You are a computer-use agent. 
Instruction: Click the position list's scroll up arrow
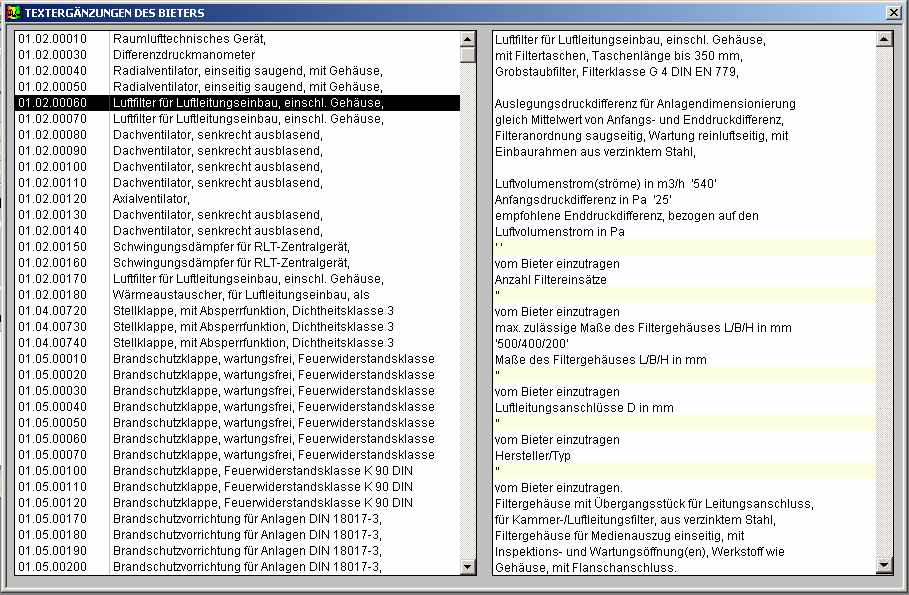467,39
